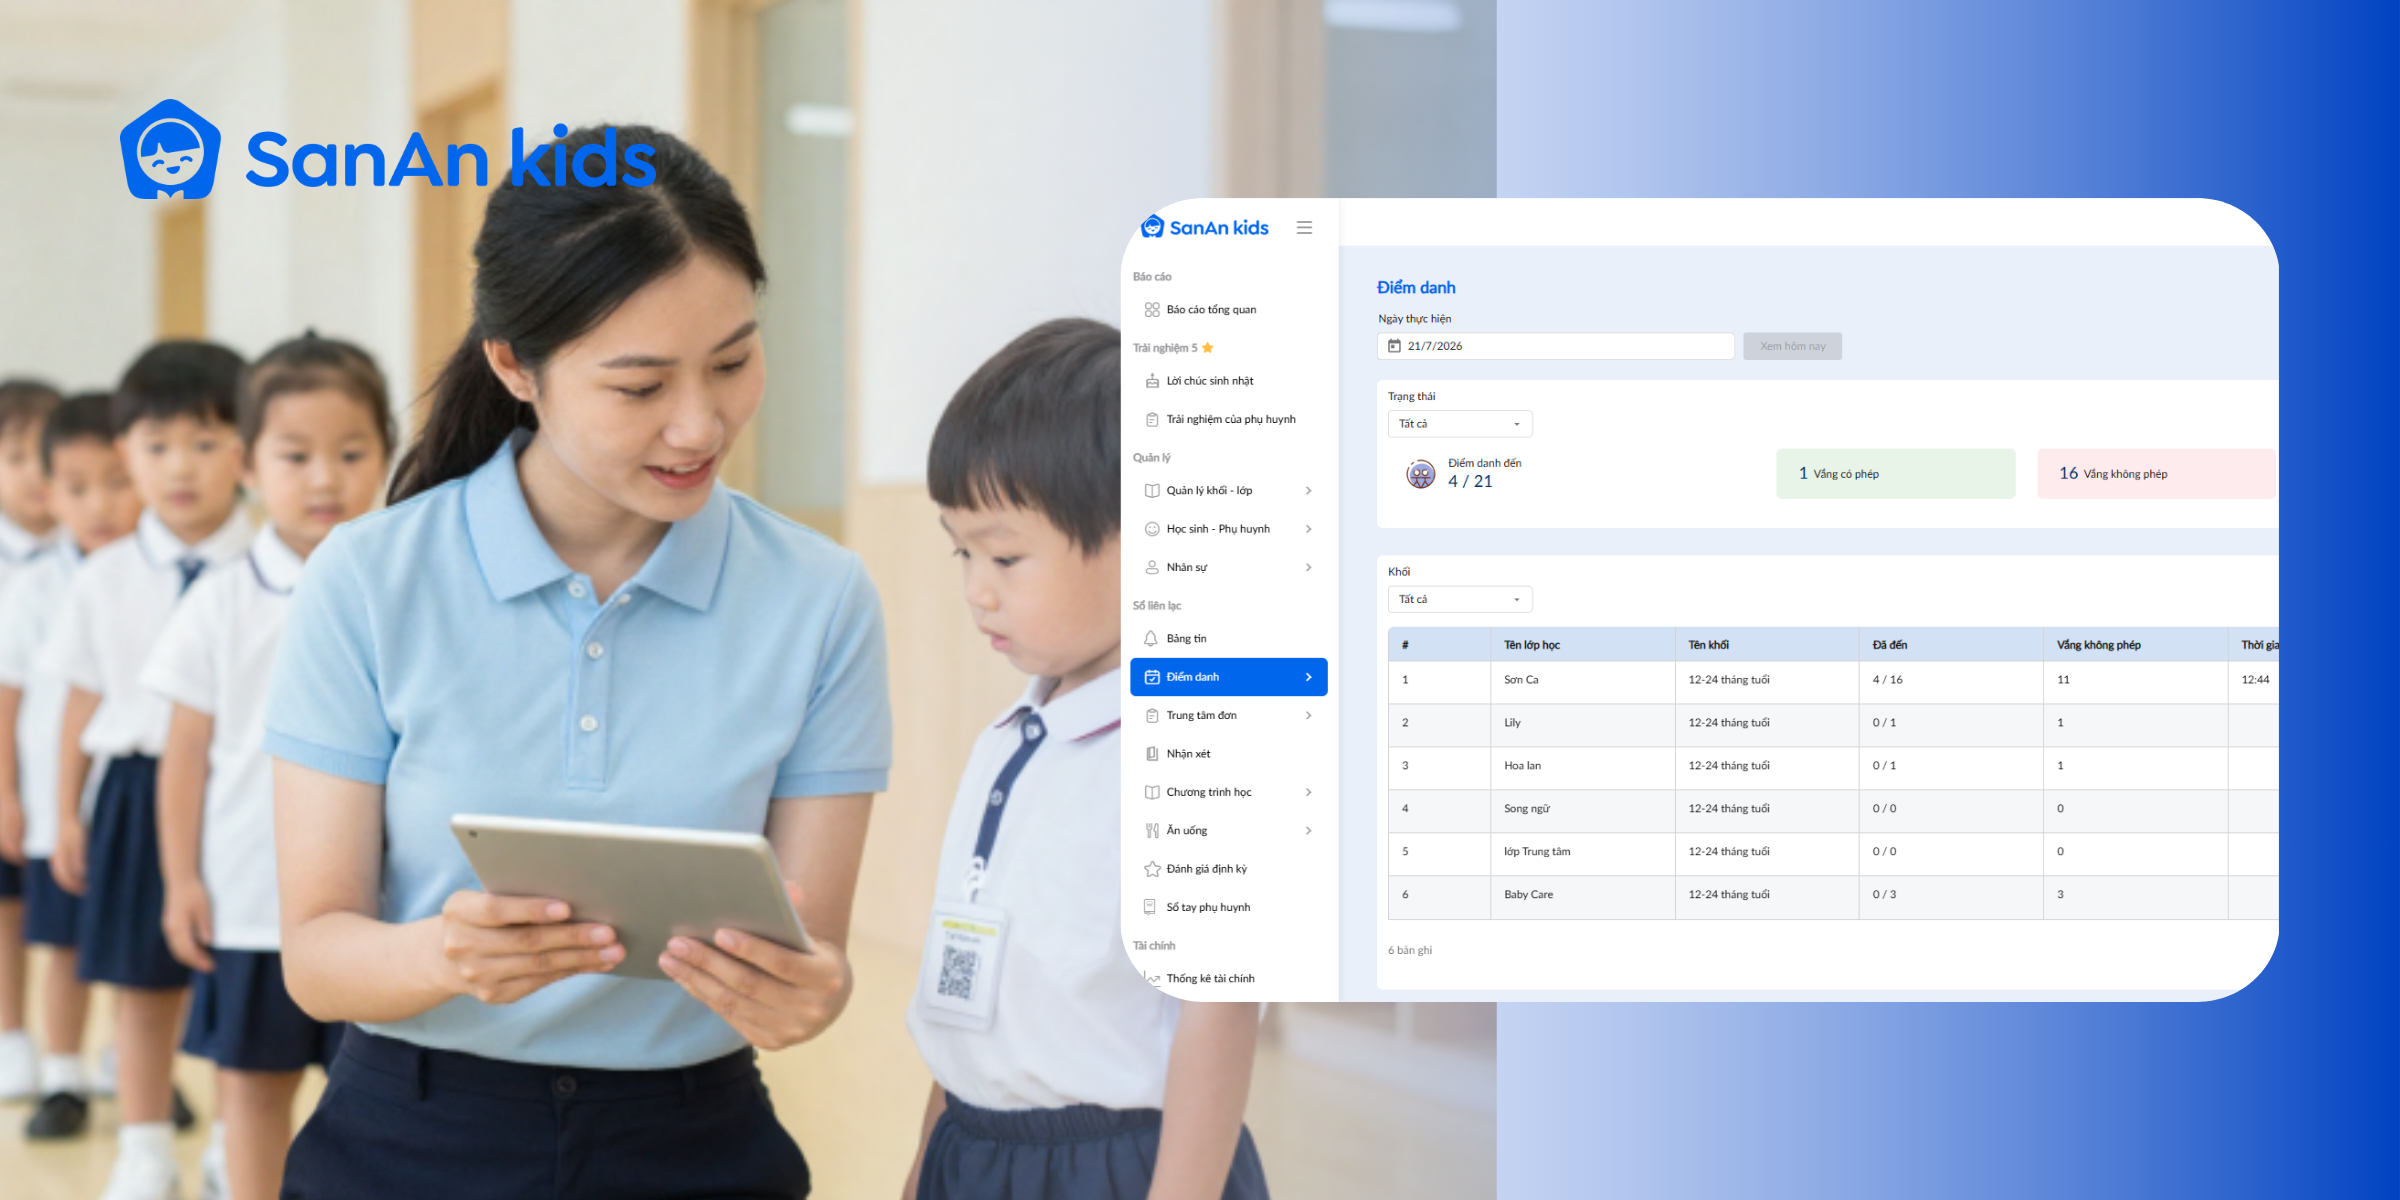Click the Ăn uống fork and knife icon
This screenshot has width=2400, height=1200.
(x=1152, y=831)
